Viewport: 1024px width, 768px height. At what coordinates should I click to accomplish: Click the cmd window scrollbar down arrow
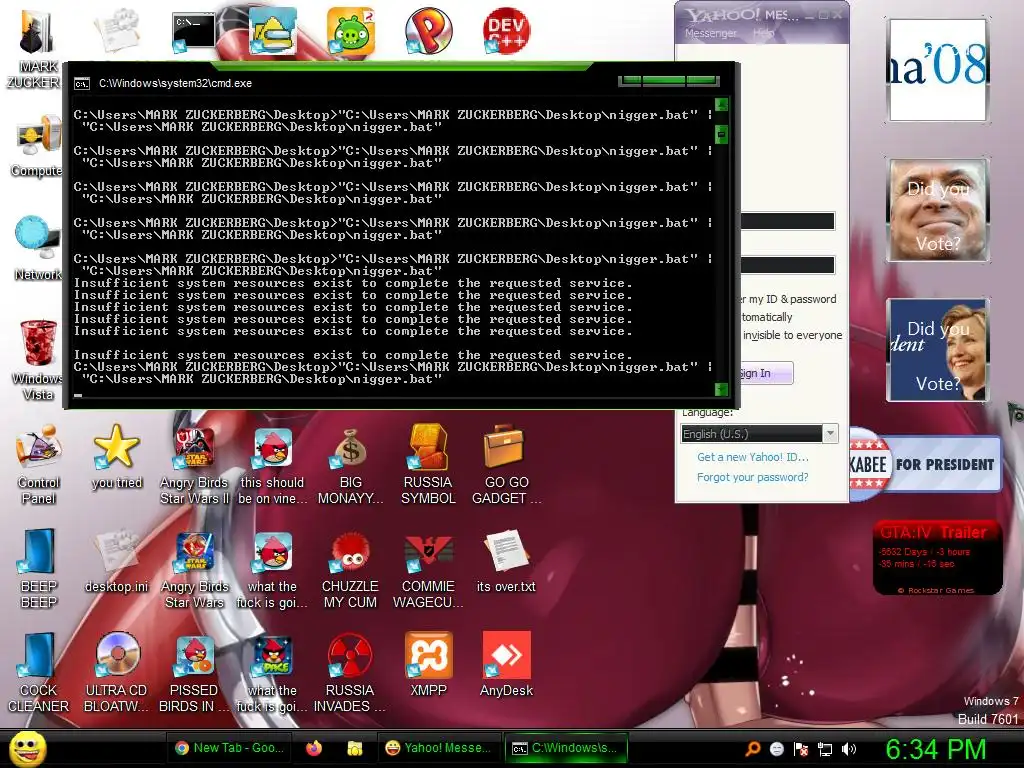pyautogui.click(x=722, y=389)
